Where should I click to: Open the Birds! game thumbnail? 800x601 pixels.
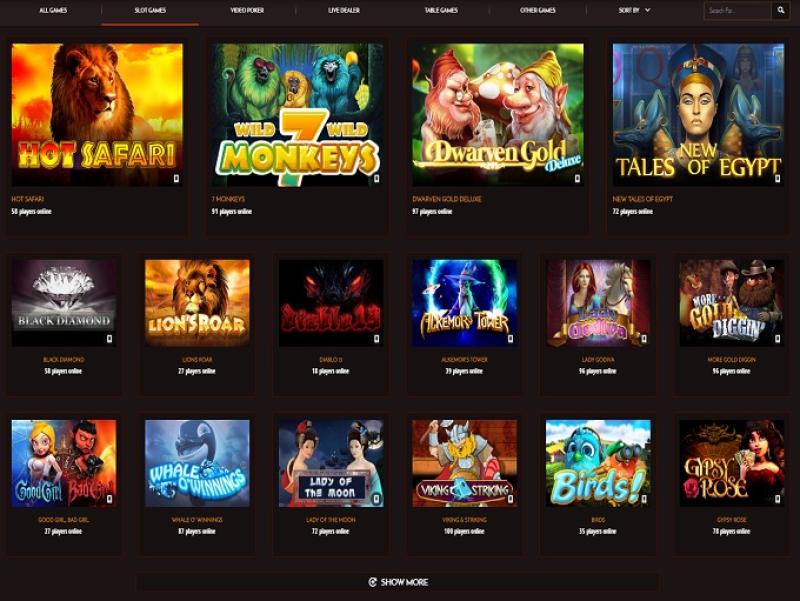click(598, 463)
